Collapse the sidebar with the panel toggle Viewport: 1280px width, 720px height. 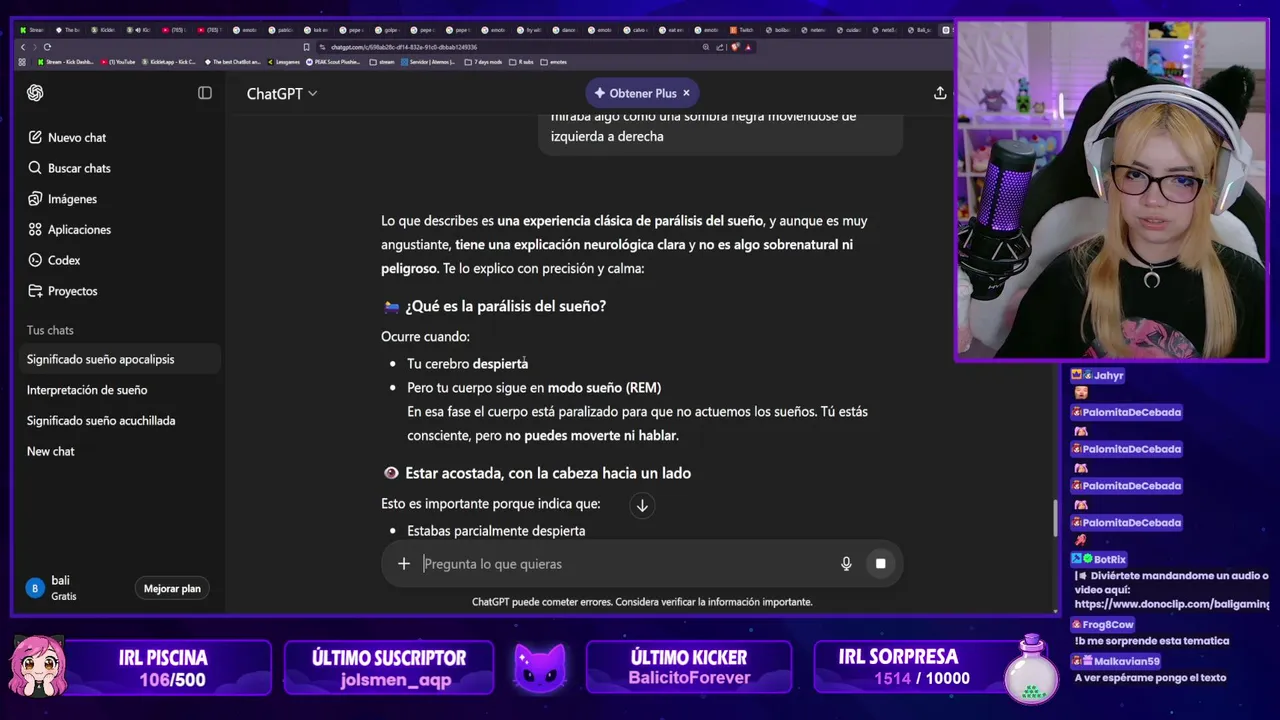click(x=205, y=93)
